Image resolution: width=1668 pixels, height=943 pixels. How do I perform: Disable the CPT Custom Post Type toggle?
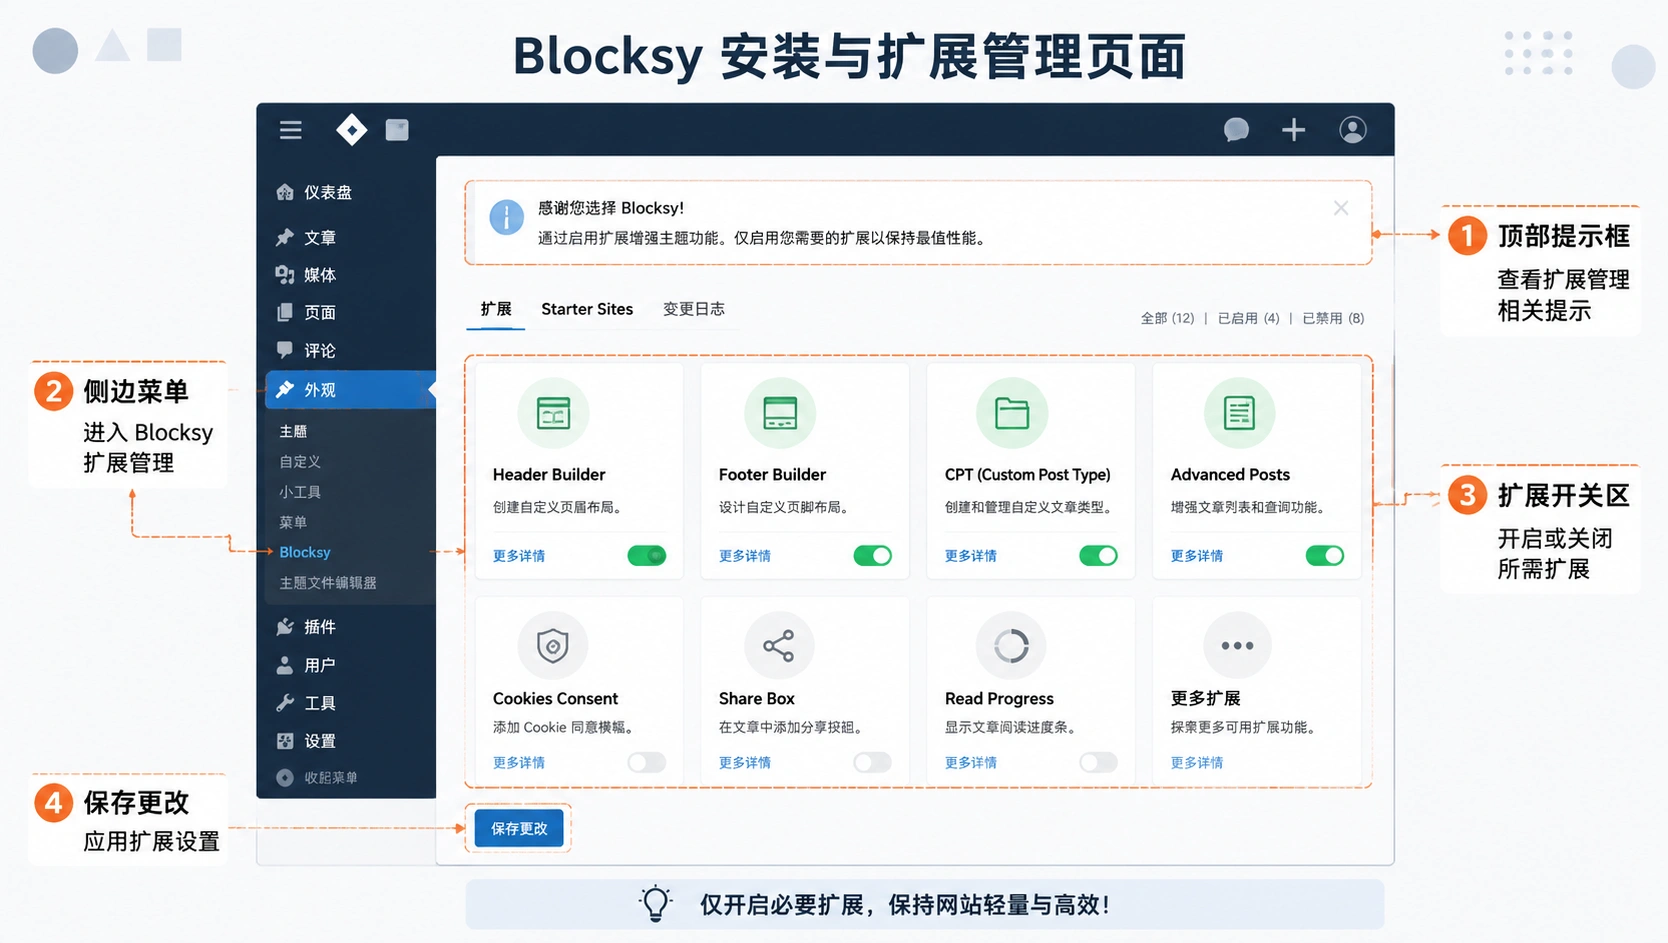[x=1099, y=555]
